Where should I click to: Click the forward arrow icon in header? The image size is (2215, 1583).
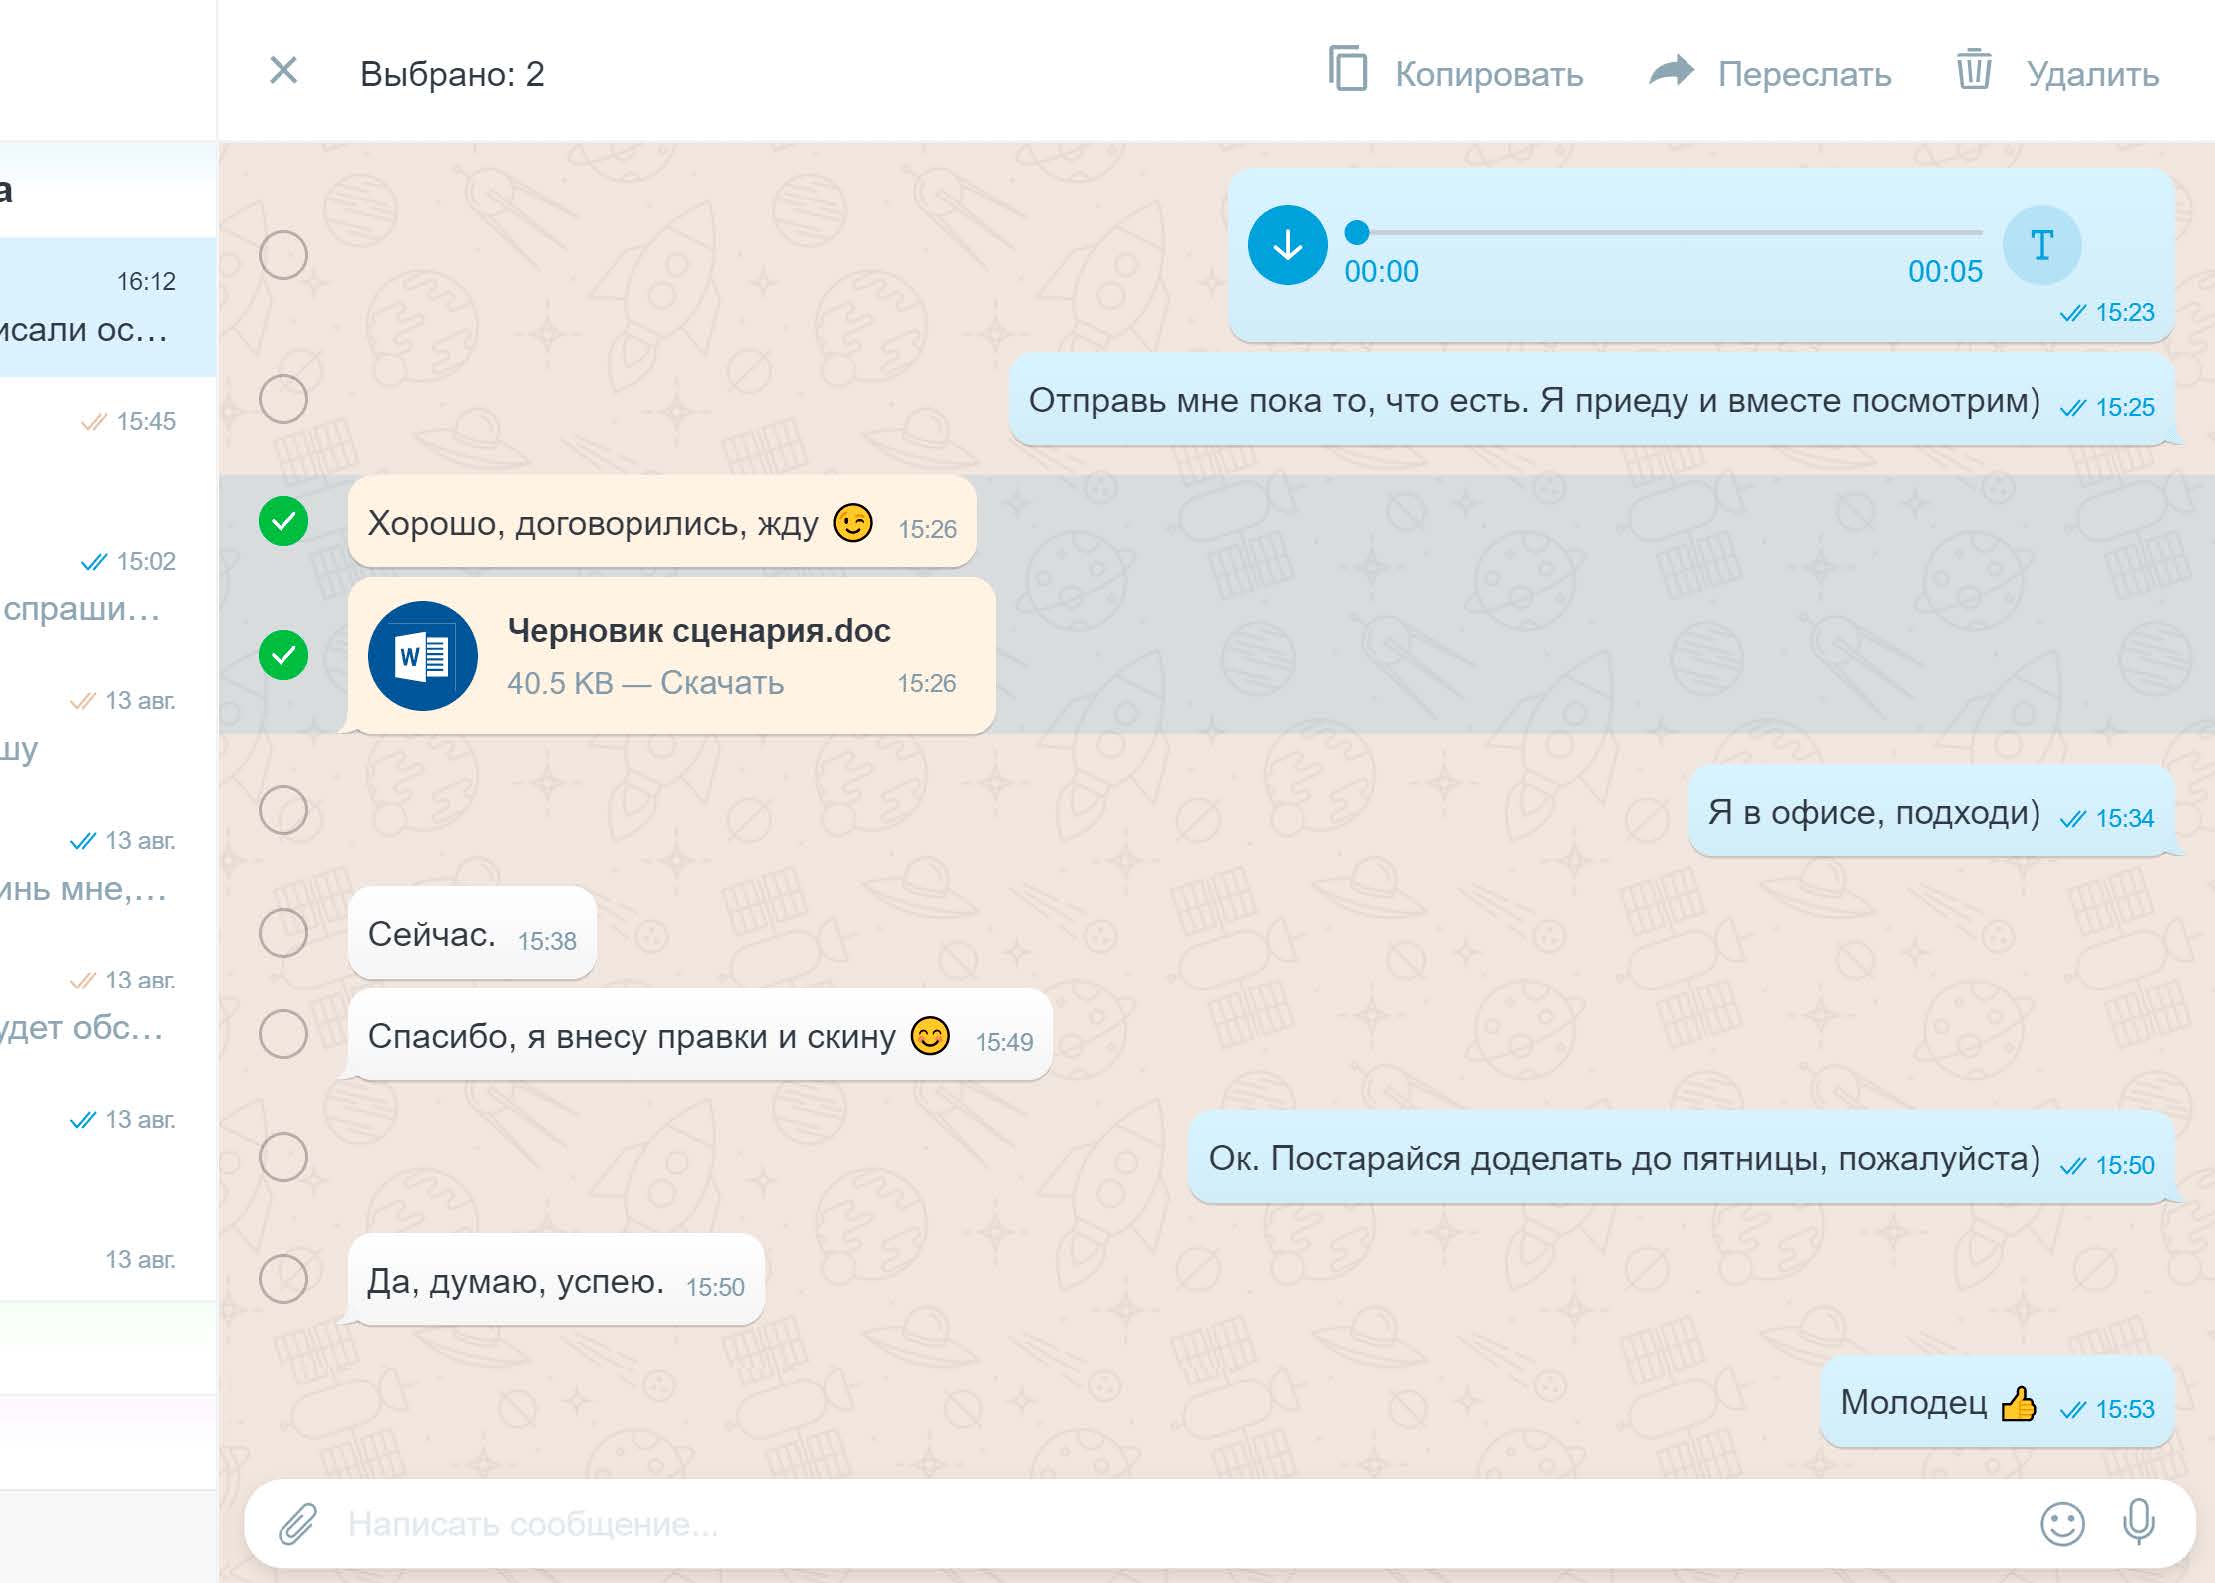click(1671, 71)
